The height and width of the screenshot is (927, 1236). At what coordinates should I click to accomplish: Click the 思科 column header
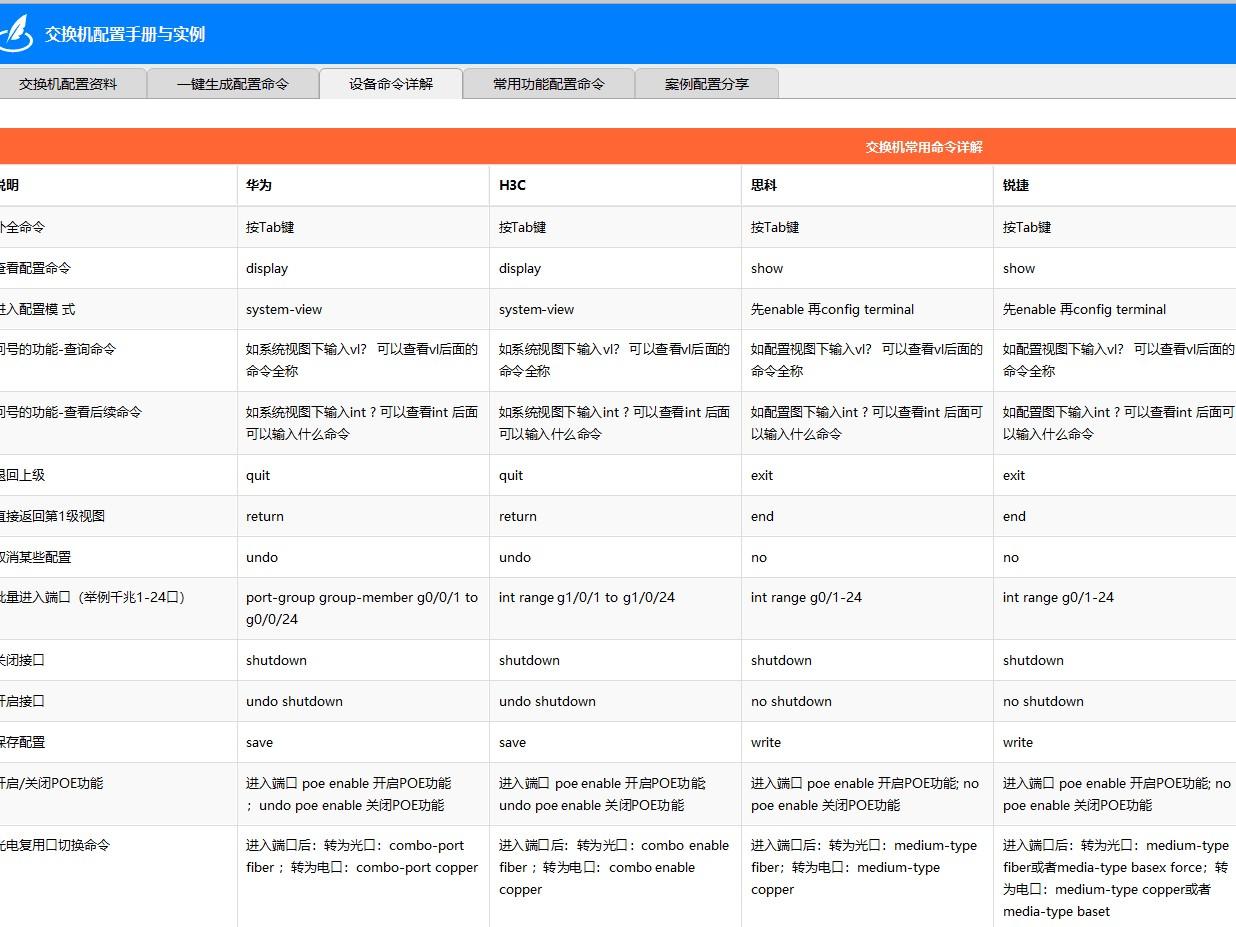pos(764,186)
